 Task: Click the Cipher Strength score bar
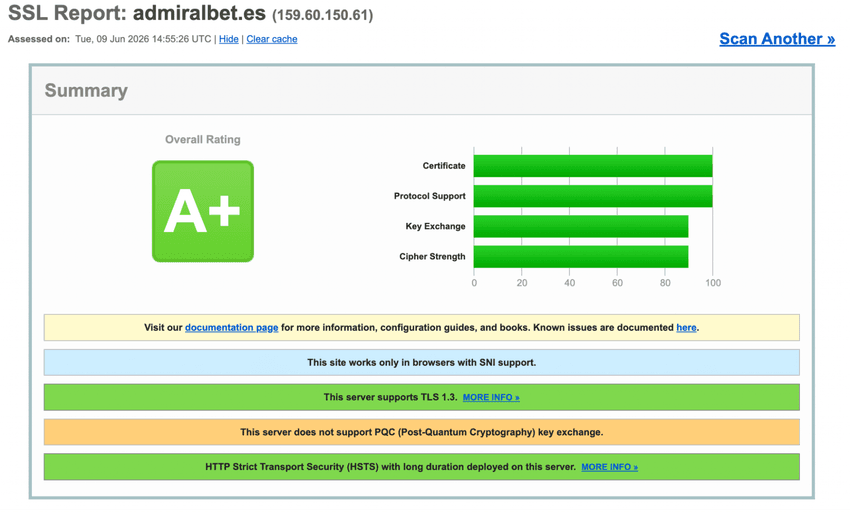coord(581,257)
